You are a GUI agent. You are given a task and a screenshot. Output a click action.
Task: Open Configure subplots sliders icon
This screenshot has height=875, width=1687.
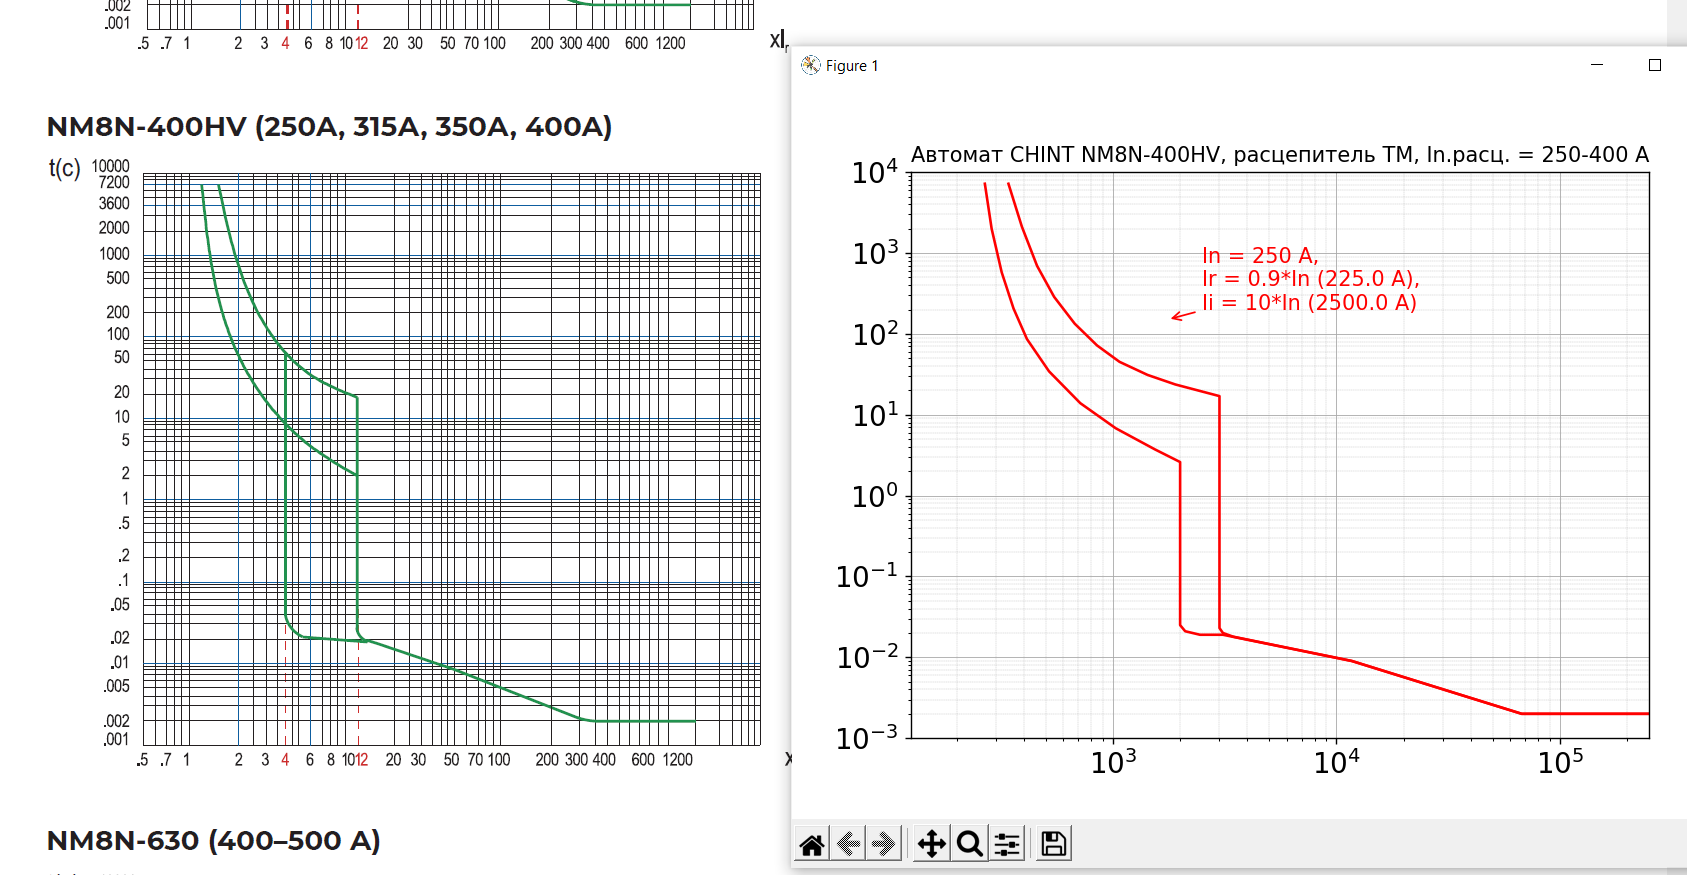1007,845
